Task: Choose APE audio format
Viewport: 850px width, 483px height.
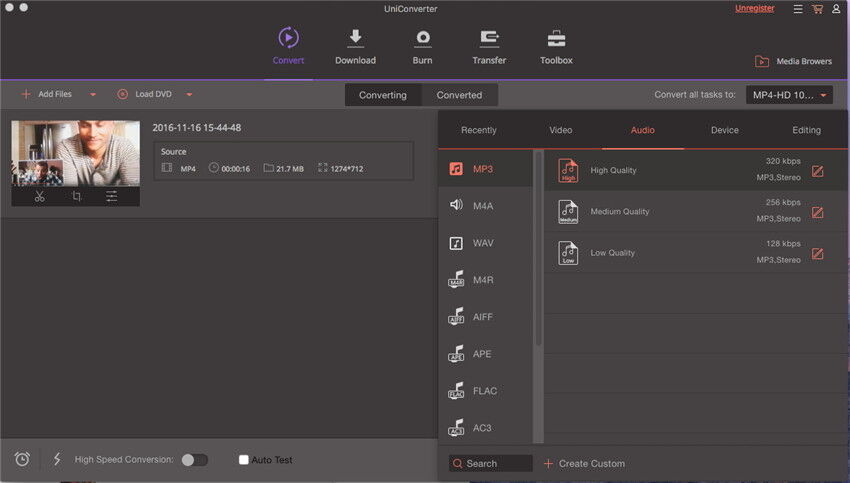Action: [x=486, y=353]
